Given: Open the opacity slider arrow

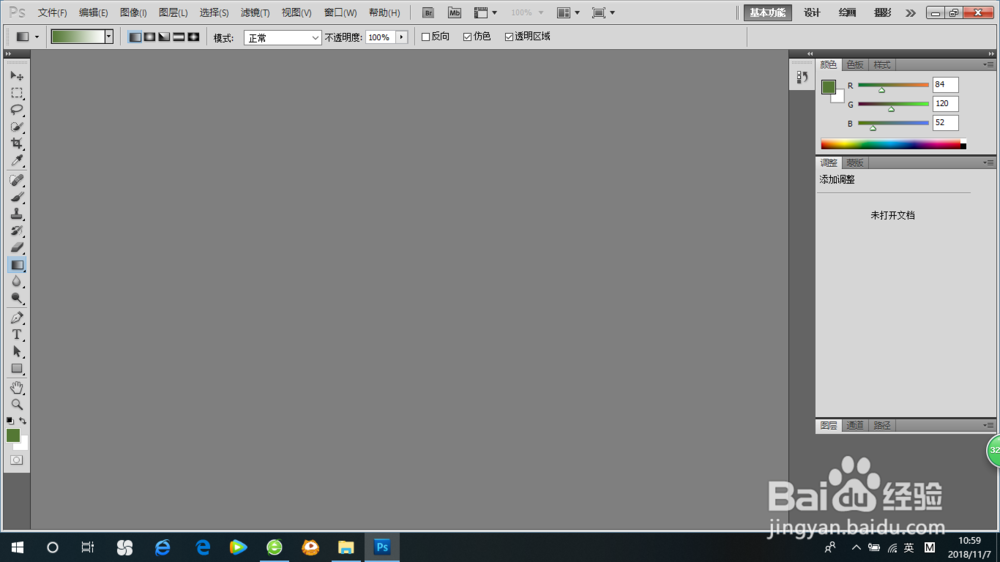Looking at the screenshot, I should tap(402, 38).
